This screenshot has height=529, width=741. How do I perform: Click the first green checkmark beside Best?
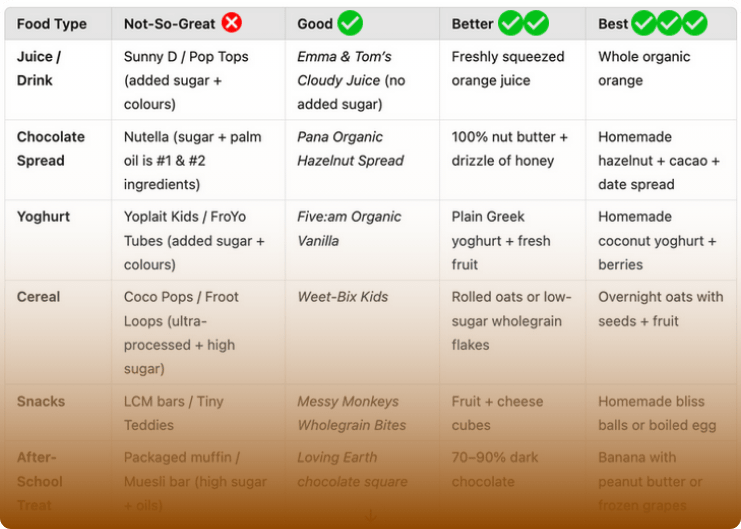(644, 23)
